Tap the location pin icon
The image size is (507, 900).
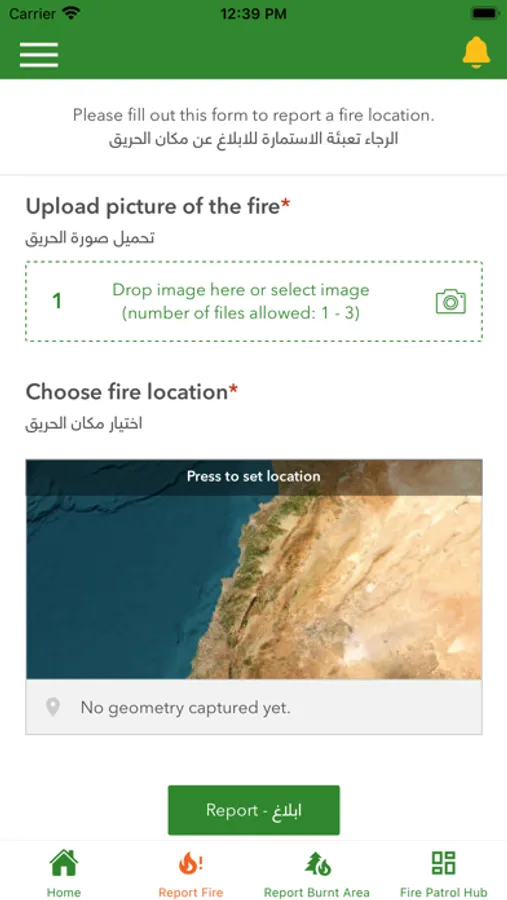[x=53, y=707]
